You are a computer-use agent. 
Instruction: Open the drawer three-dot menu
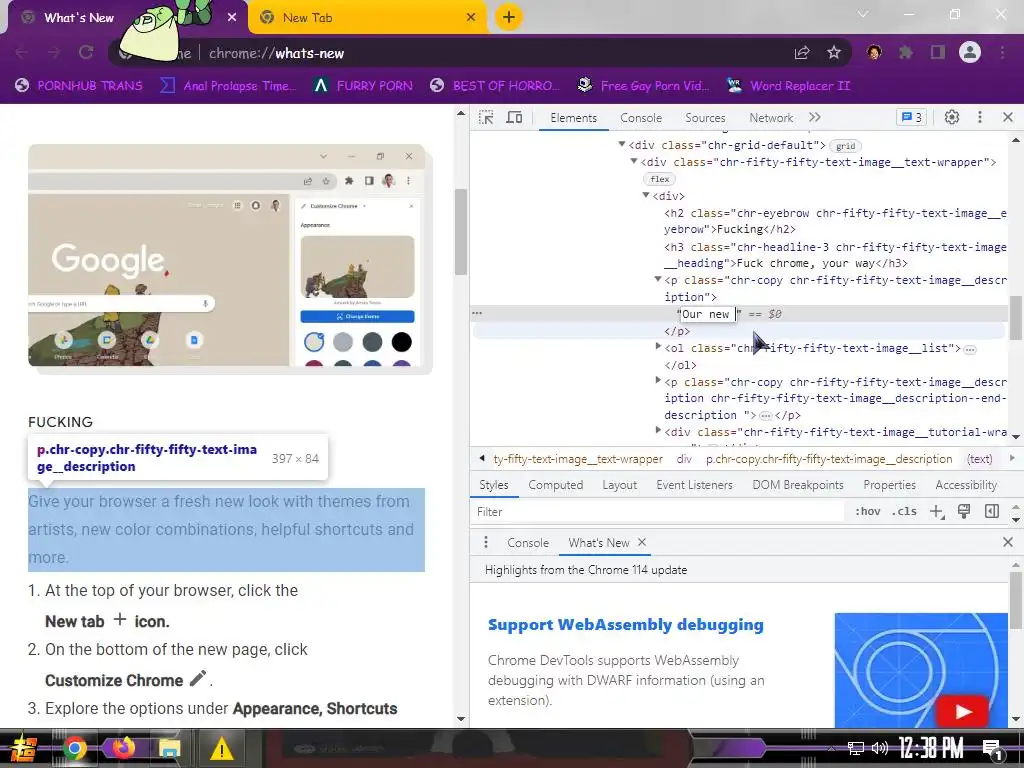pyautogui.click(x=485, y=543)
